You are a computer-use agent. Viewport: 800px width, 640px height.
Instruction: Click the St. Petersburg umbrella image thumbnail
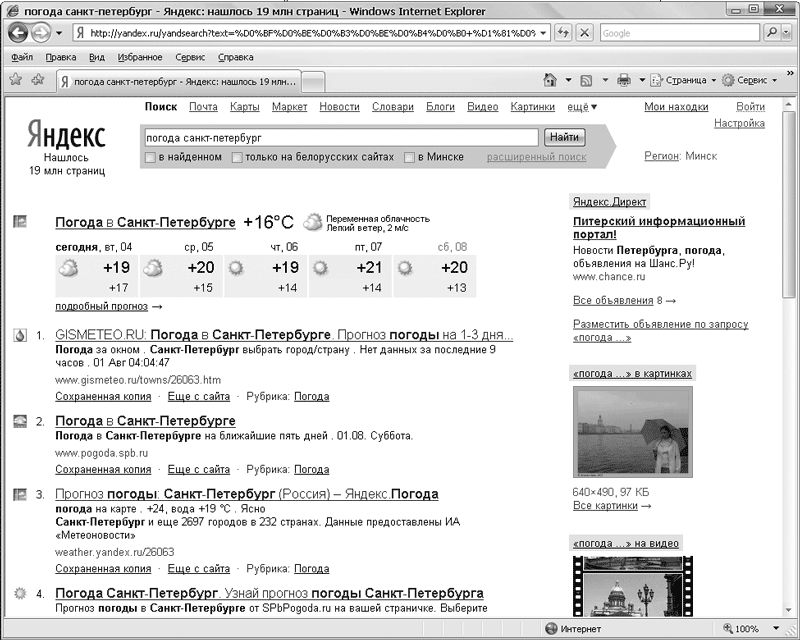click(633, 432)
